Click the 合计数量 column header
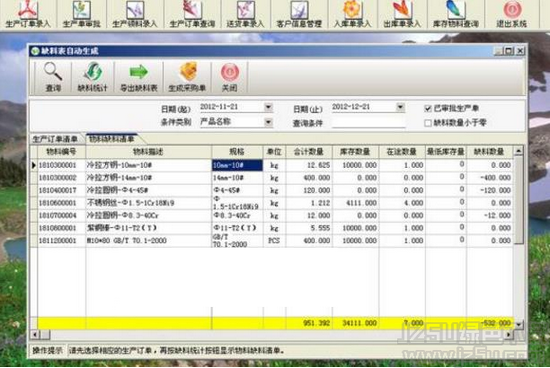 click(x=309, y=152)
